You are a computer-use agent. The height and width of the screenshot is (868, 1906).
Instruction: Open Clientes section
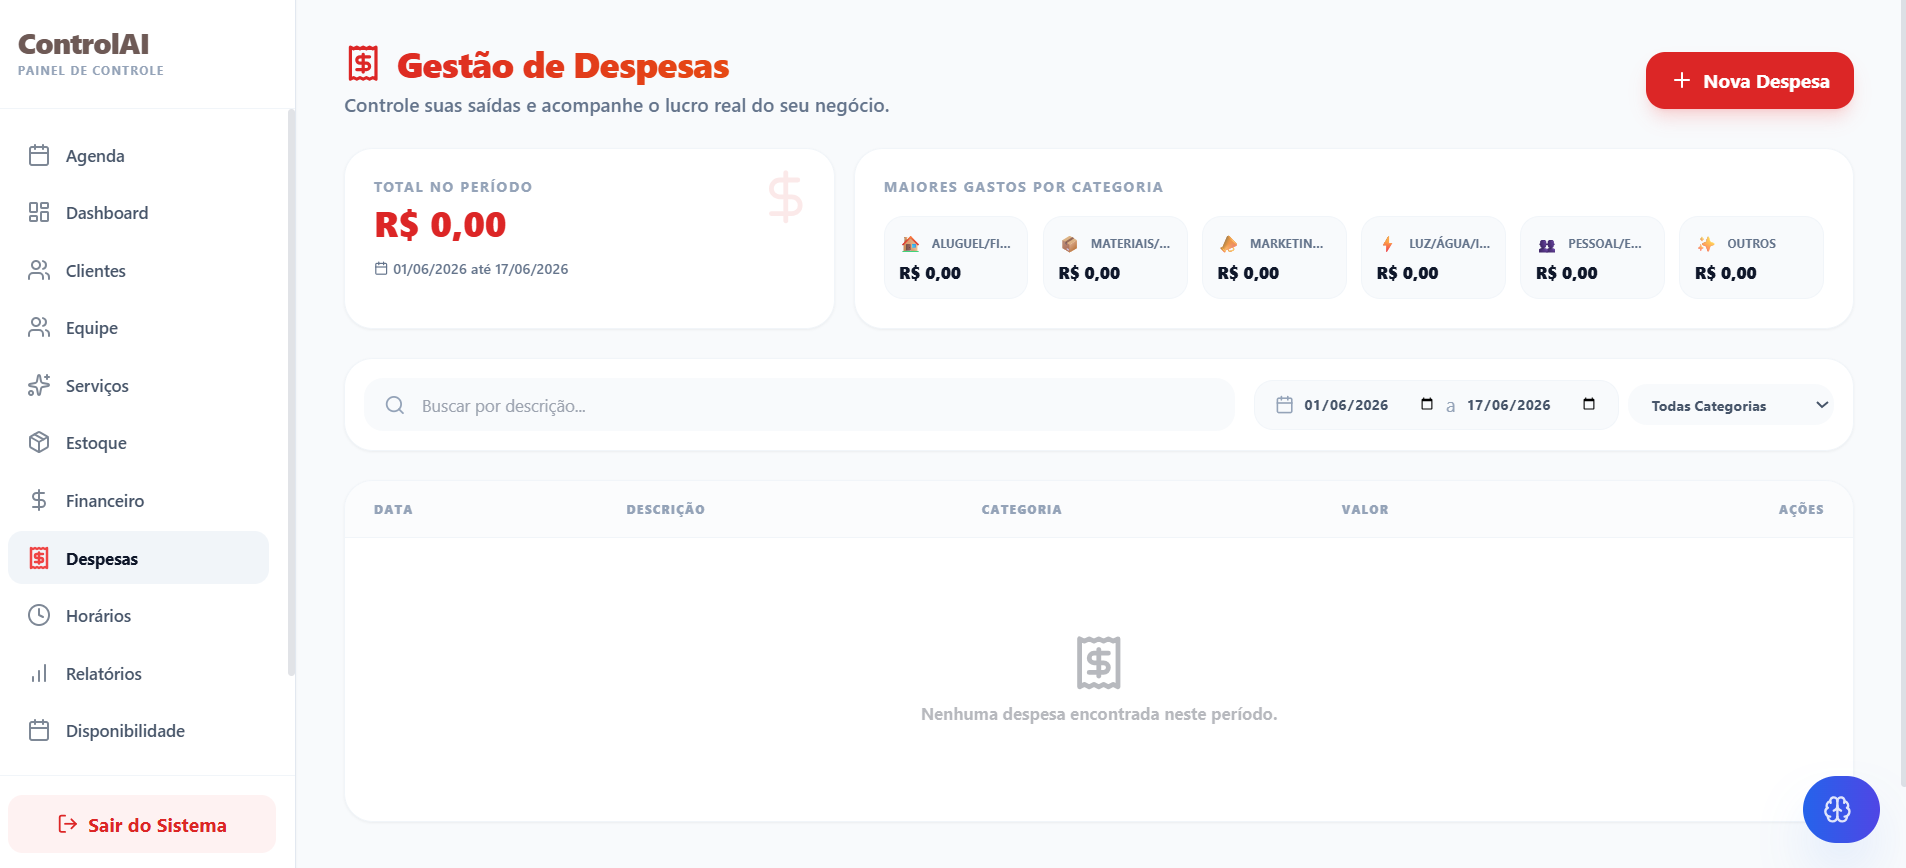pyautogui.click(x=138, y=270)
